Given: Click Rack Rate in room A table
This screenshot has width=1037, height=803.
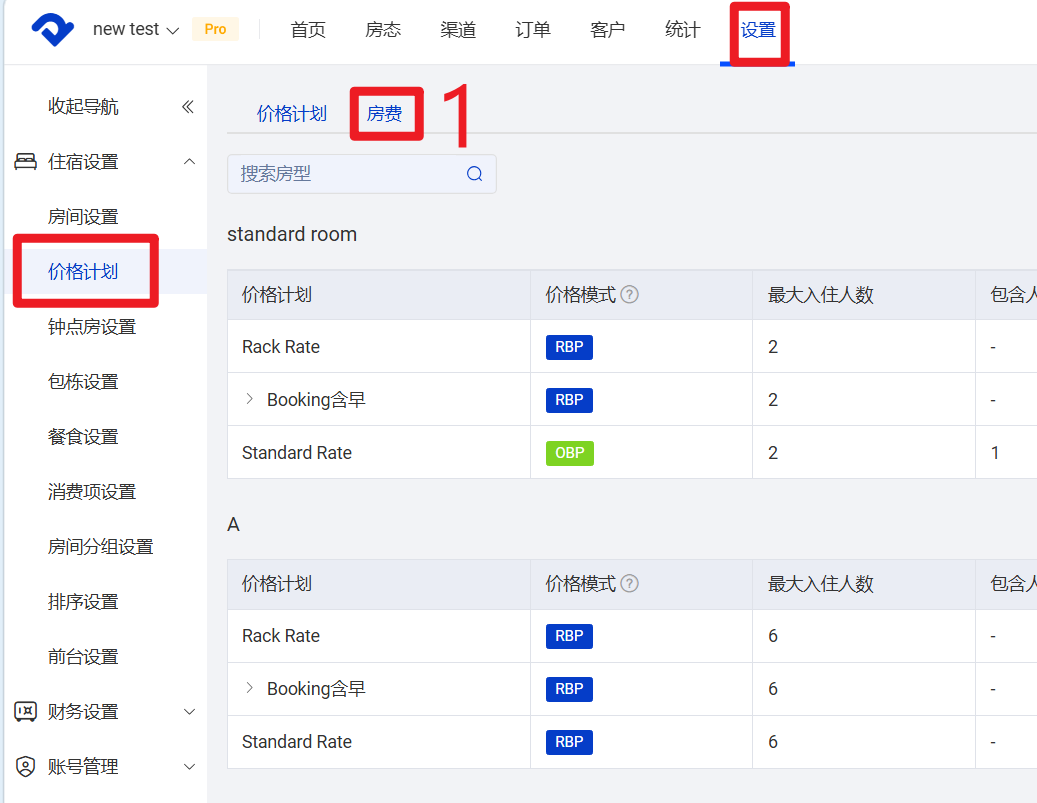Looking at the screenshot, I should coord(280,636).
